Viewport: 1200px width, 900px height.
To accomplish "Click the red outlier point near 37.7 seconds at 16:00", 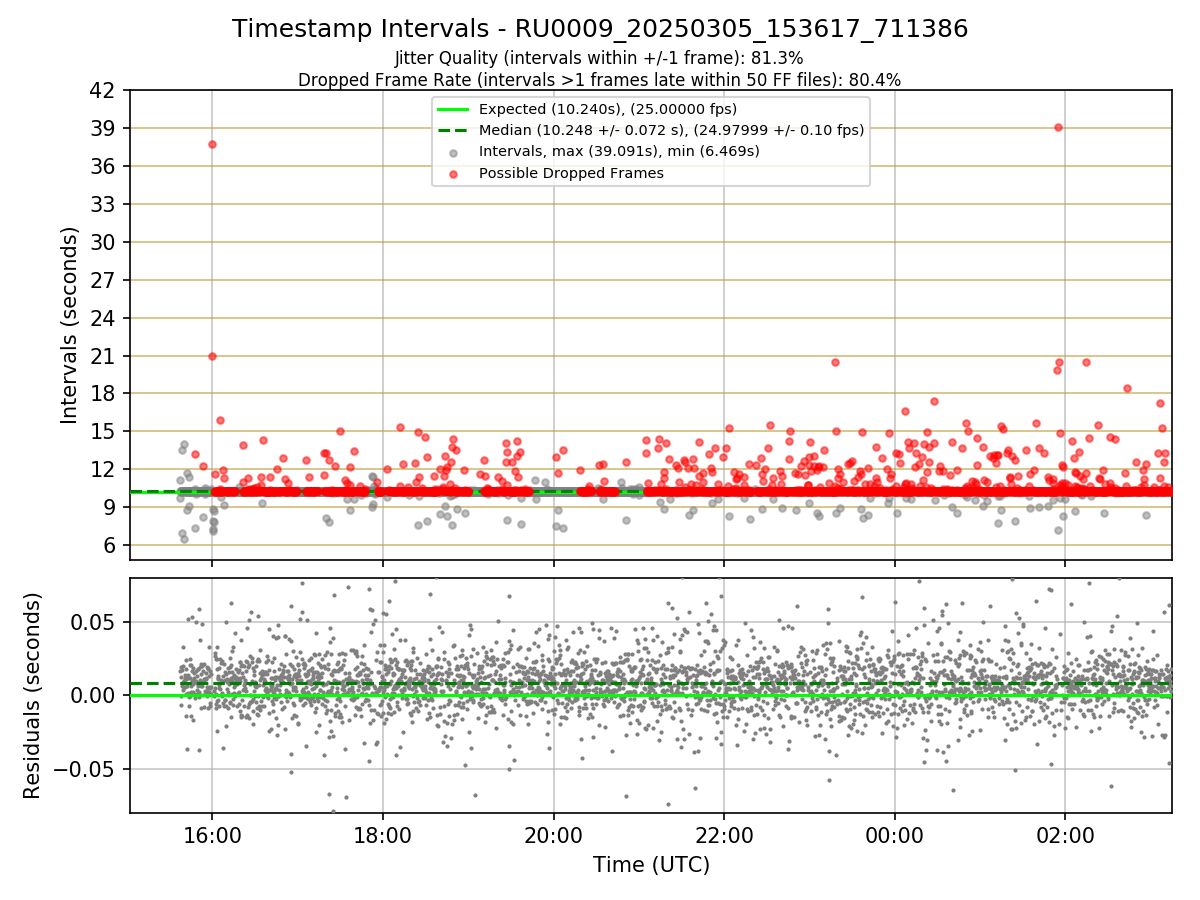I will [212, 144].
